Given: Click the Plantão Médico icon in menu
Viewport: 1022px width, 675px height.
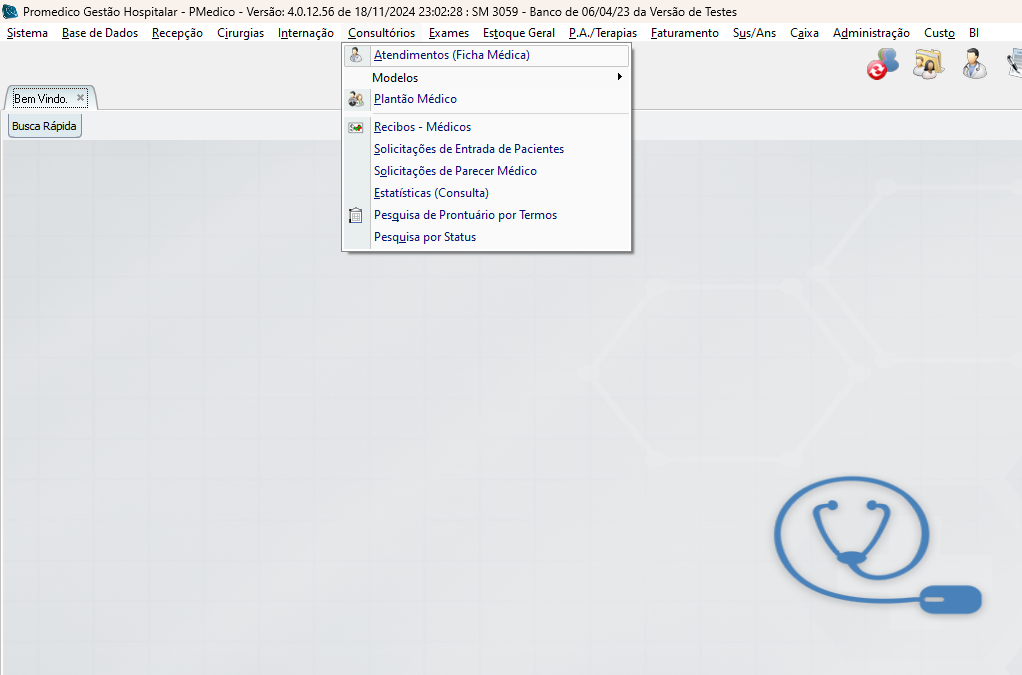Looking at the screenshot, I should (x=356, y=100).
